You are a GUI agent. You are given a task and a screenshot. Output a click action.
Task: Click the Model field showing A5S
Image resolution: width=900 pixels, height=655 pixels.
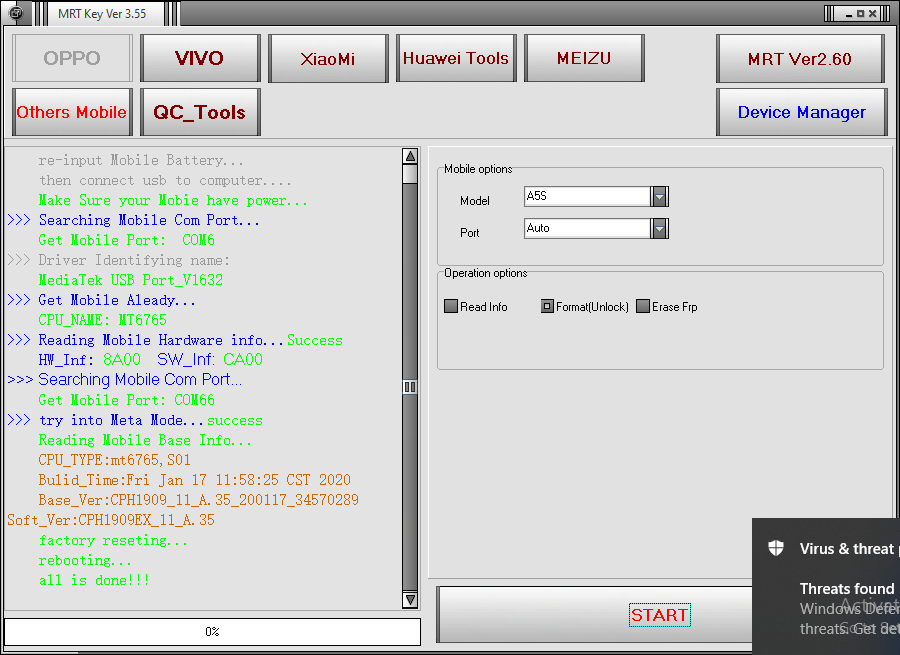tap(587, 197)
